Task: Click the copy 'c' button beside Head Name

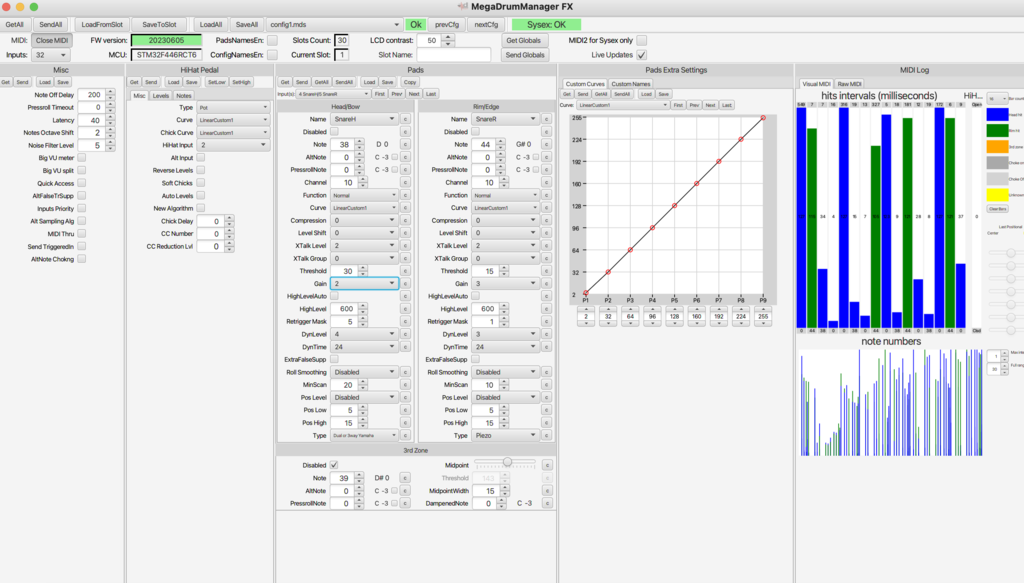Action: point(405,119)
